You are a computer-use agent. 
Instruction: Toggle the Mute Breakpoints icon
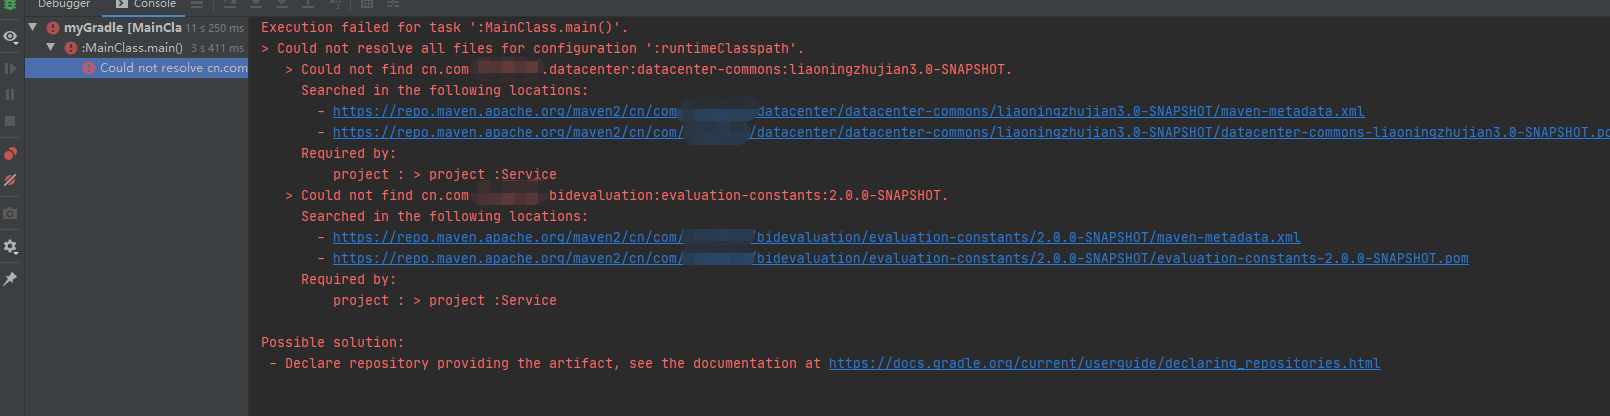click(x=10, y=181)
